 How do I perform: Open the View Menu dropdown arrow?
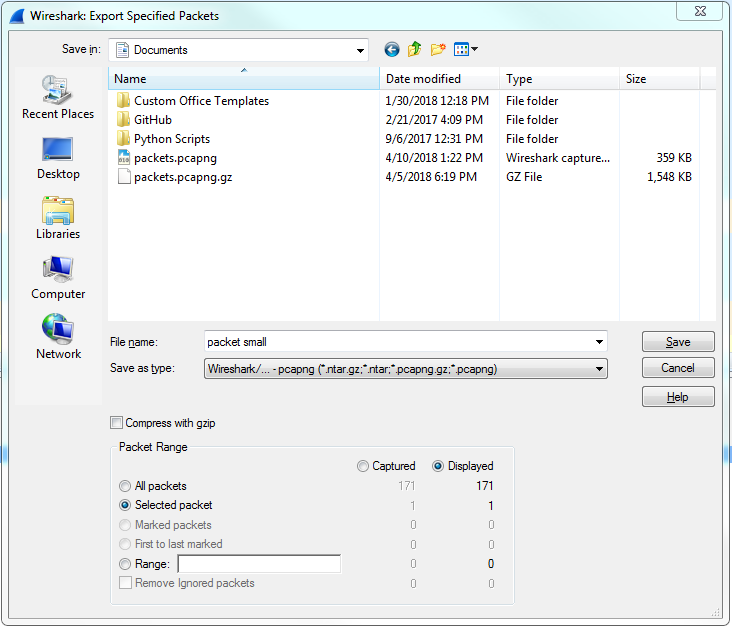click(x=474, y=50)
